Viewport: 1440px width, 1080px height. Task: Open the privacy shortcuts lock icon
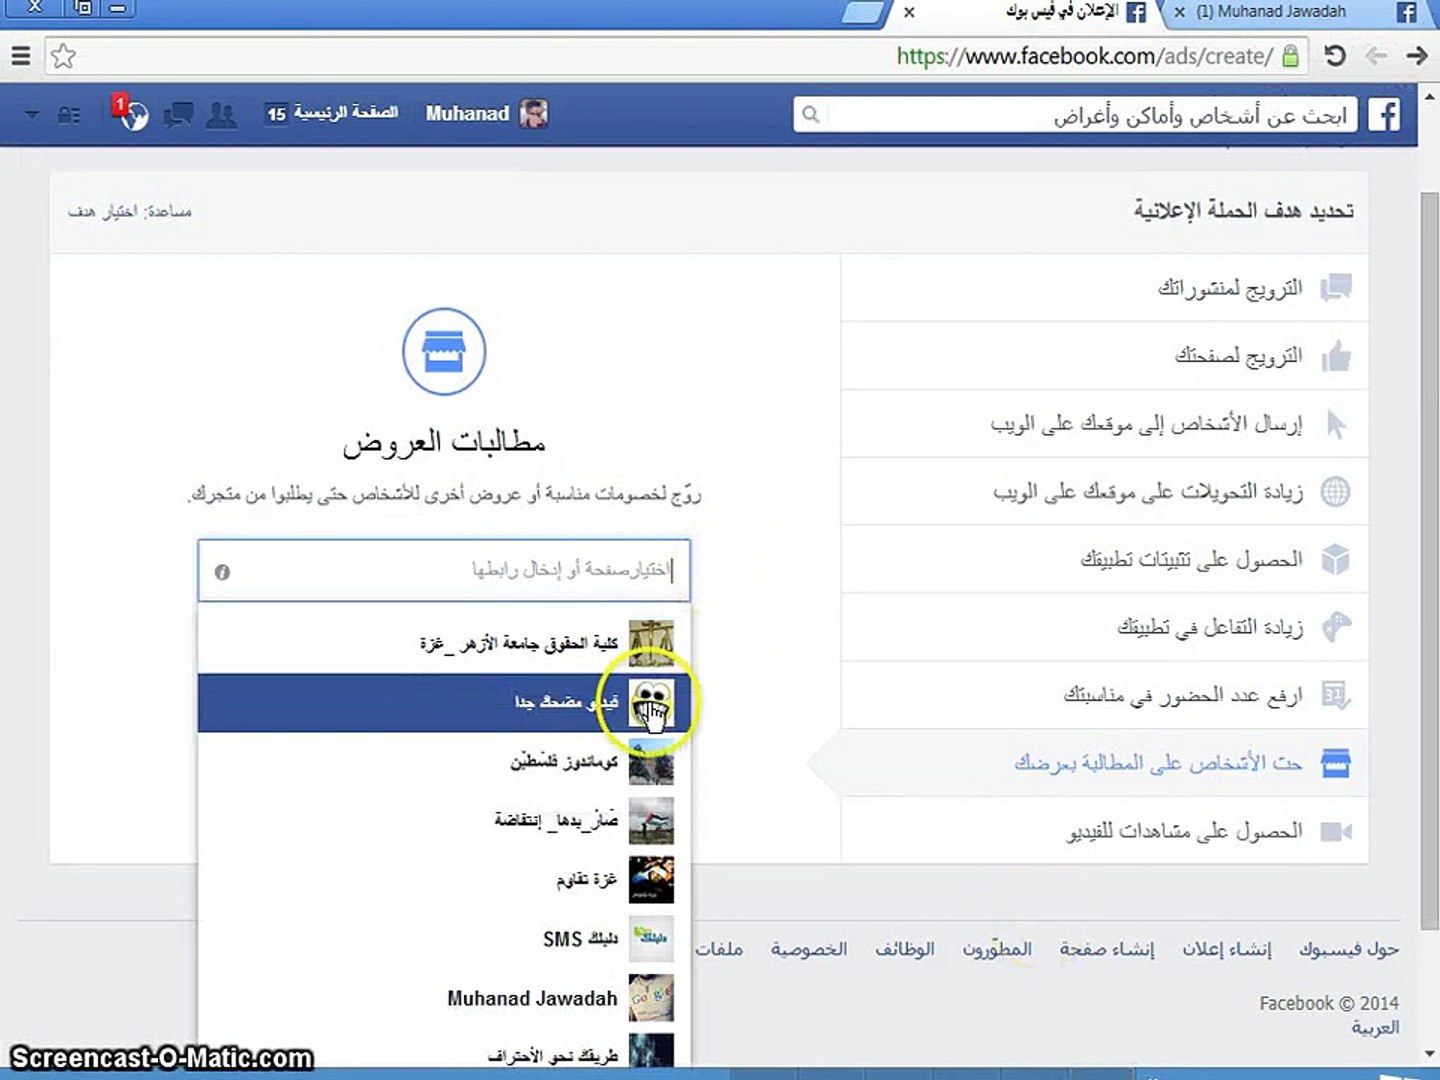pyautogui.click(x=69, y=115)
